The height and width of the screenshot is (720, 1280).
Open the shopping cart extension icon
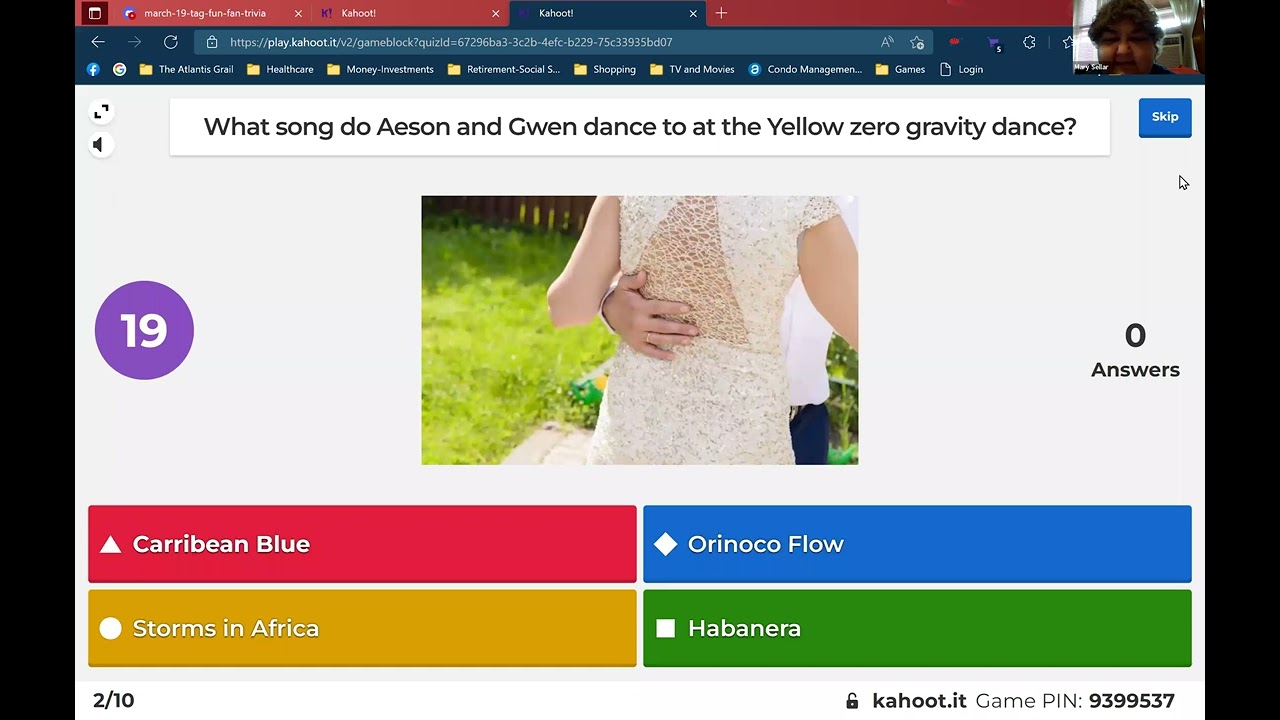click(x=993, y=43)
